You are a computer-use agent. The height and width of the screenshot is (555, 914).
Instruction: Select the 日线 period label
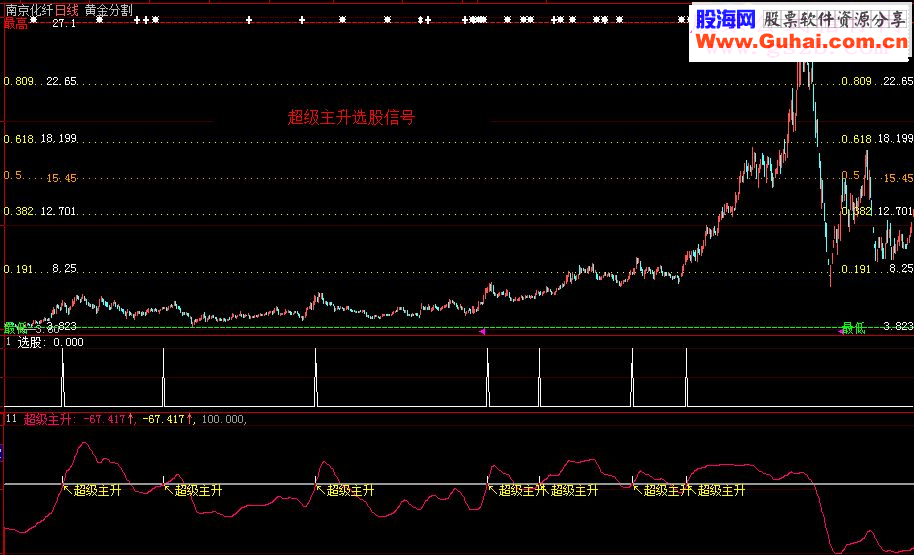66,10
